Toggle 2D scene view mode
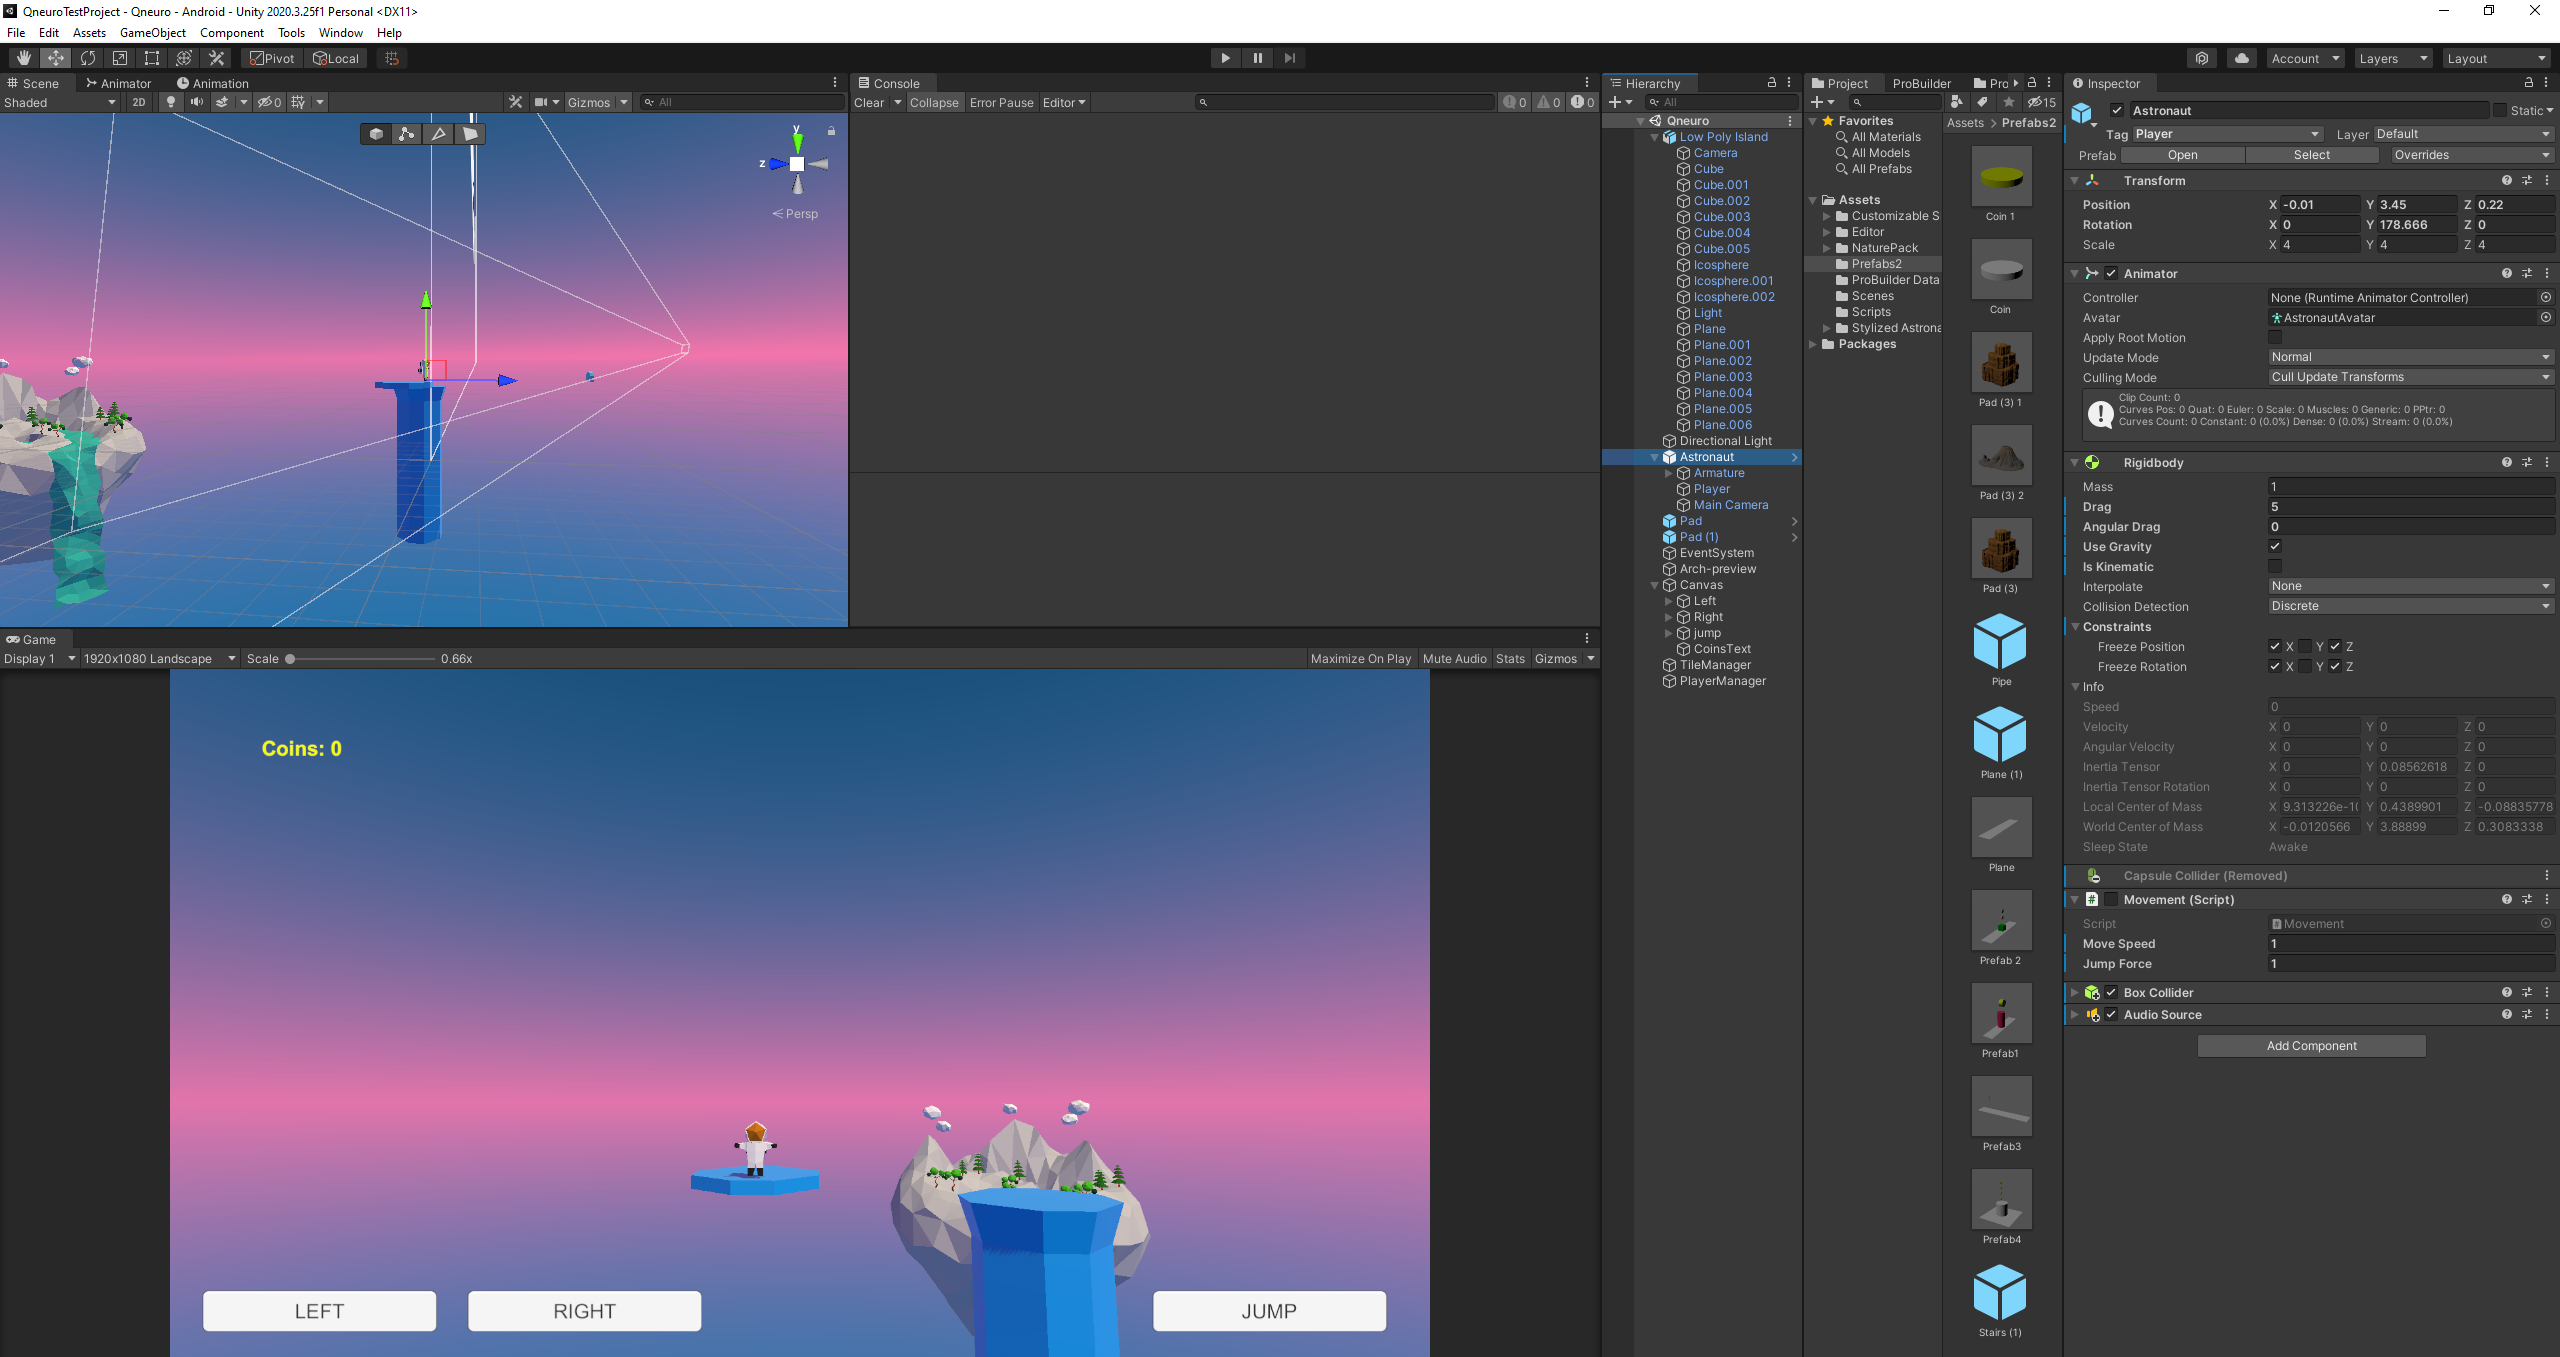The image size is (2560, 1357). [139, 102]
